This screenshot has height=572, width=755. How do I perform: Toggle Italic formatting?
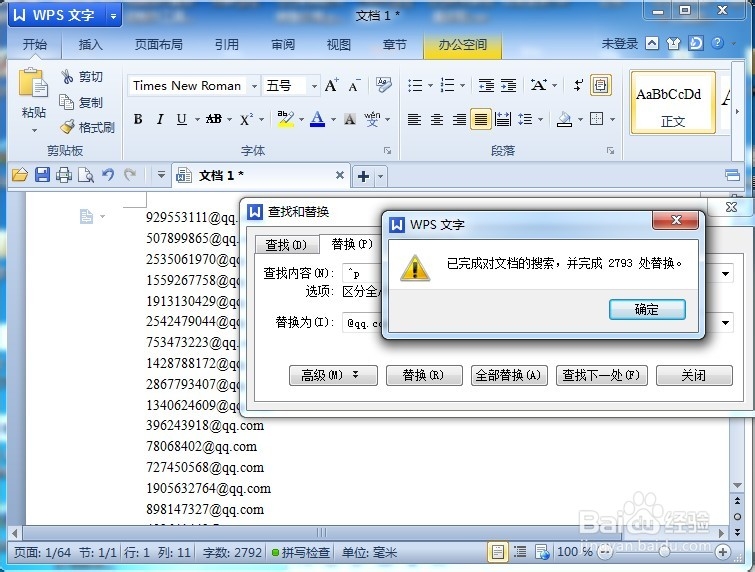coord(160,119)
